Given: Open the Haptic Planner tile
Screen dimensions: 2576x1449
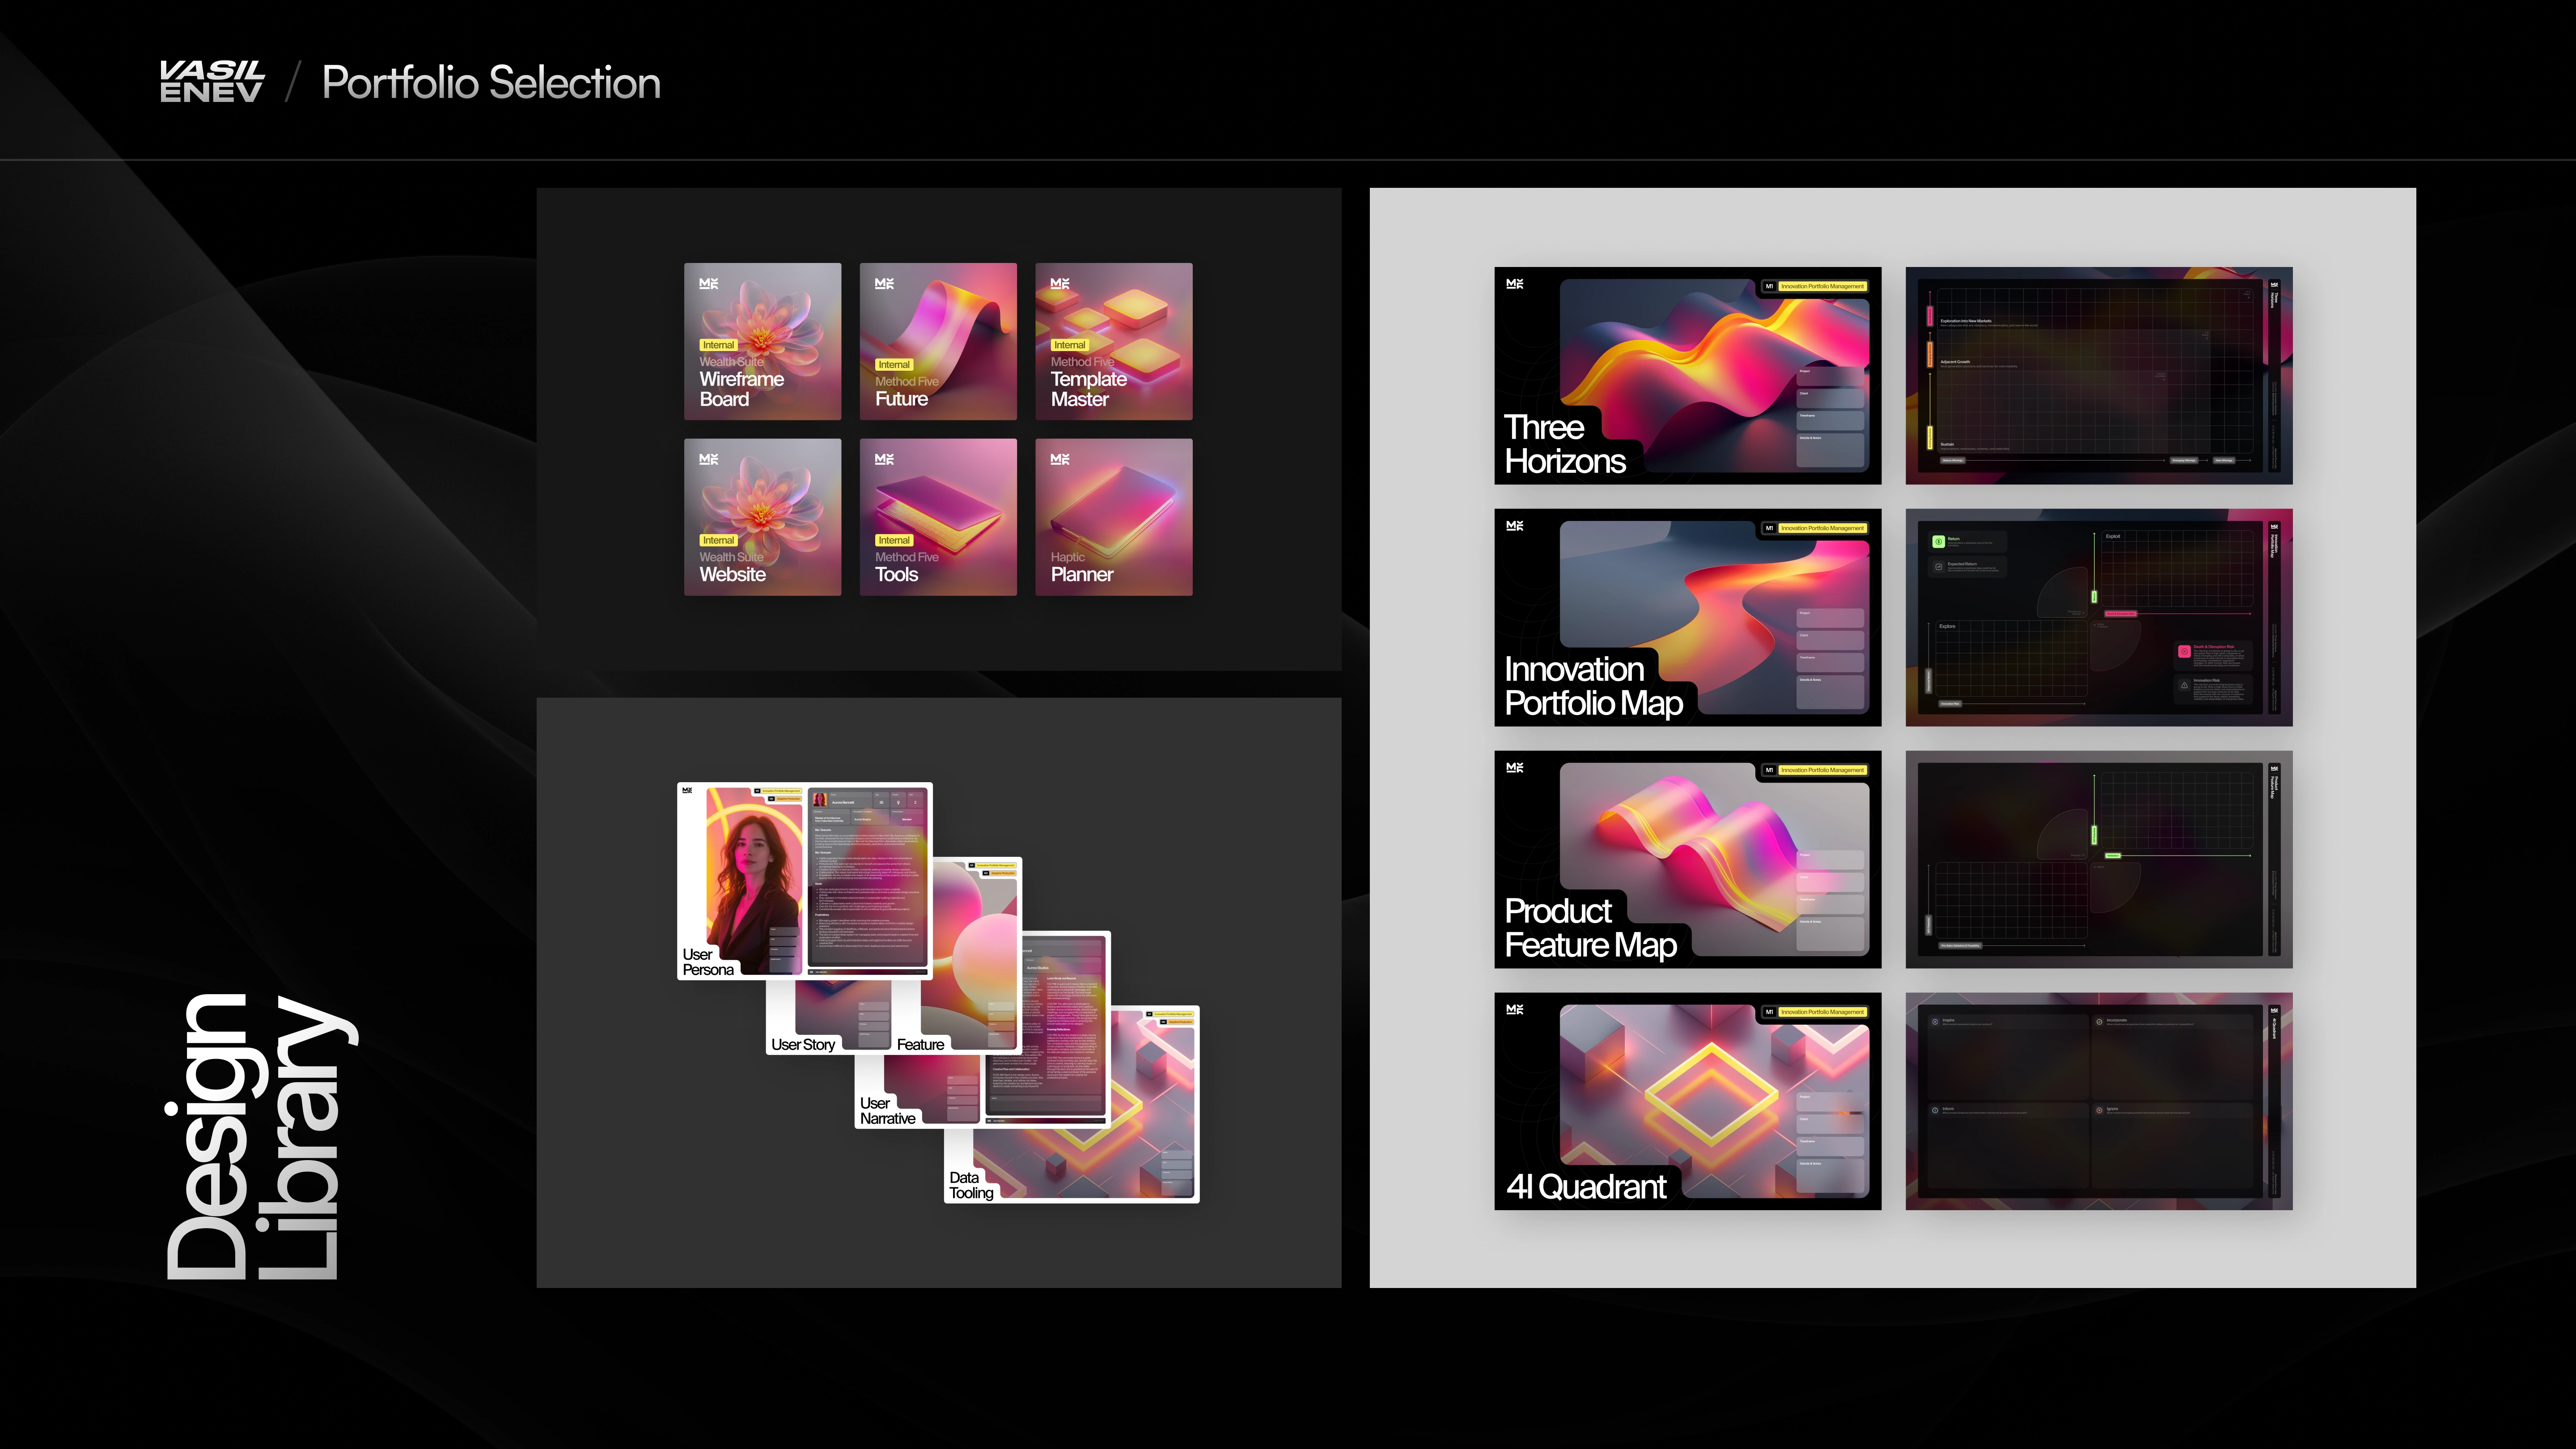Looking at the screenshot, I should coord(1113,517).
